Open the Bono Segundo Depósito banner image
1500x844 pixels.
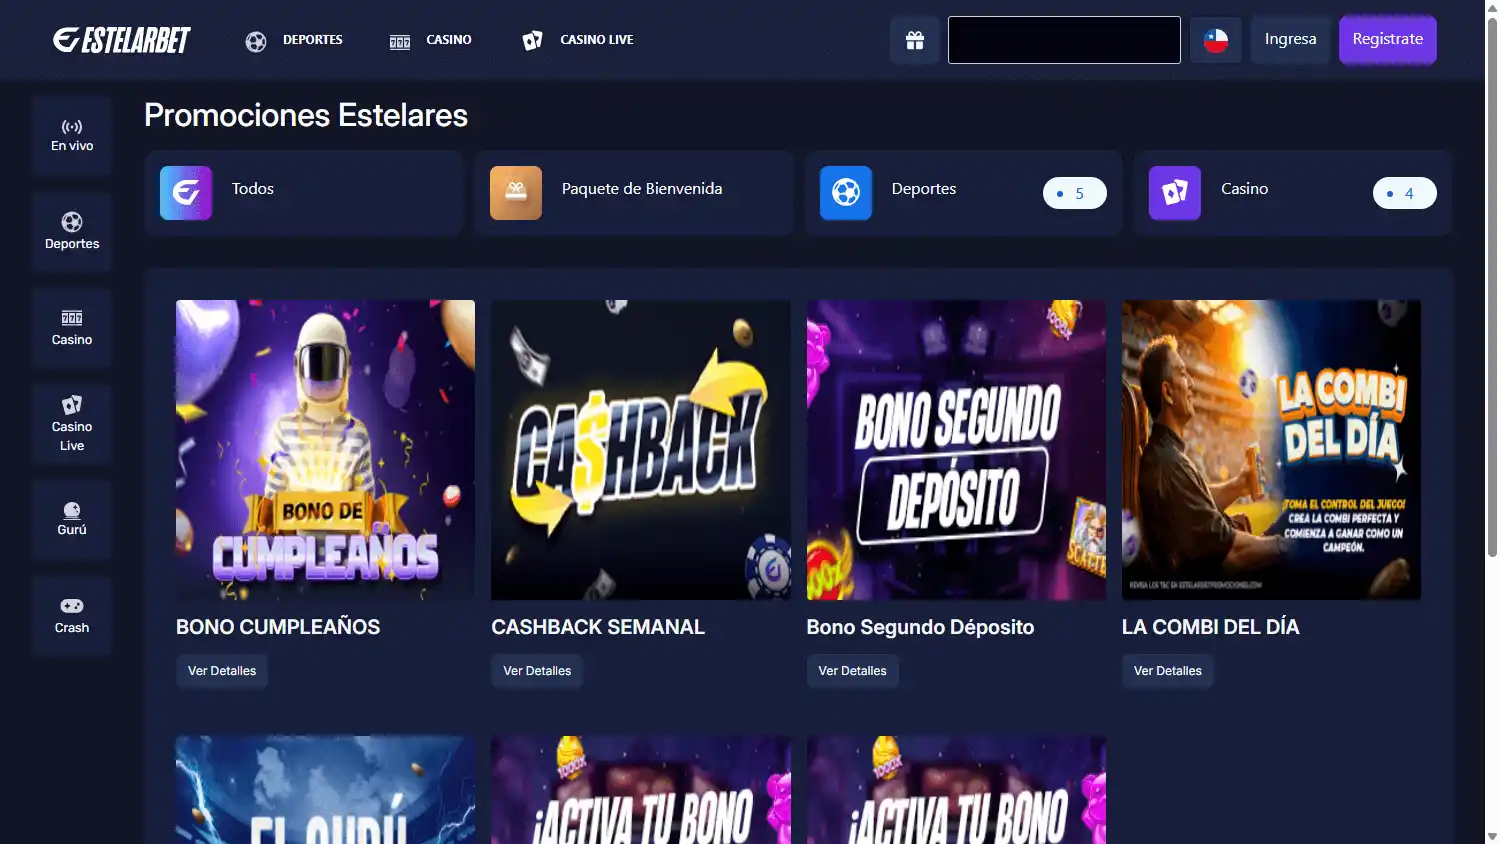(x=956, y=450)
